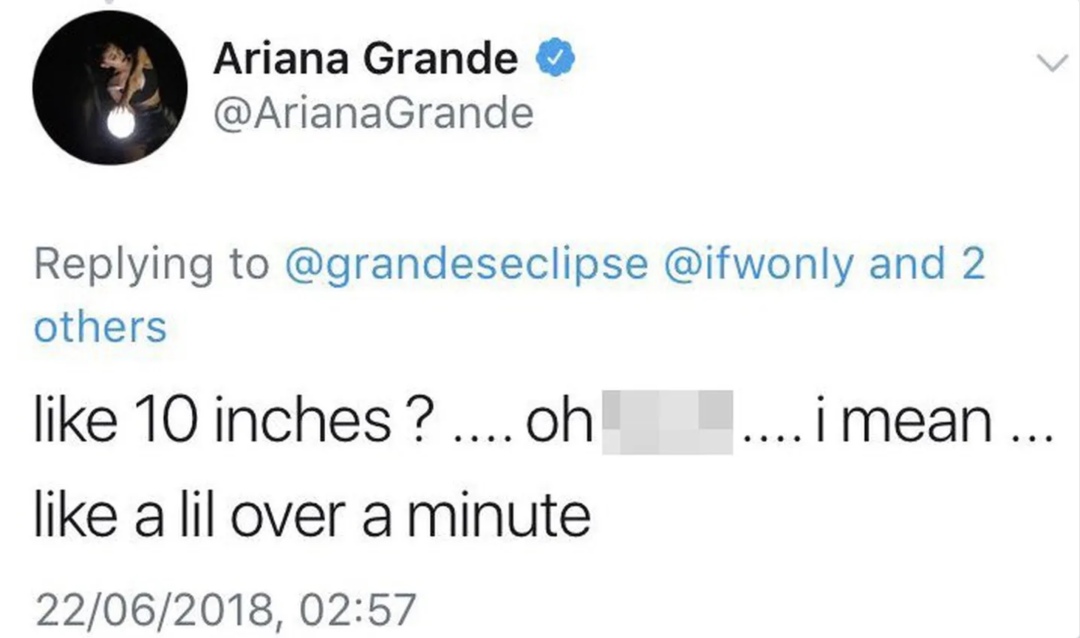Click the 'Grande' surname in display name

pos(441,58)
